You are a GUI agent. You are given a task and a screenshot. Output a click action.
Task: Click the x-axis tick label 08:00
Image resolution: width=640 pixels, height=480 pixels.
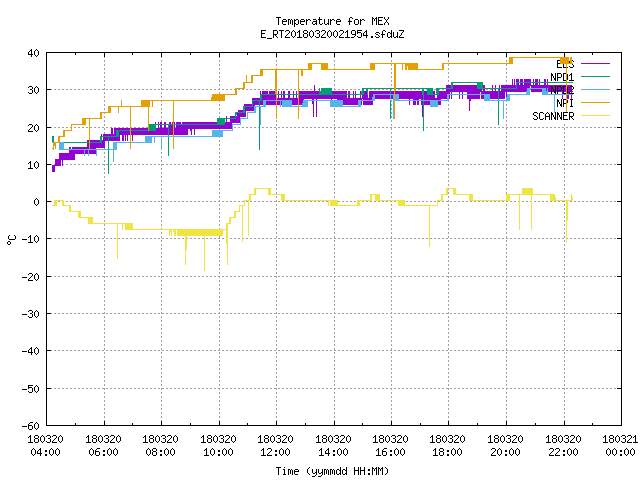160,452
